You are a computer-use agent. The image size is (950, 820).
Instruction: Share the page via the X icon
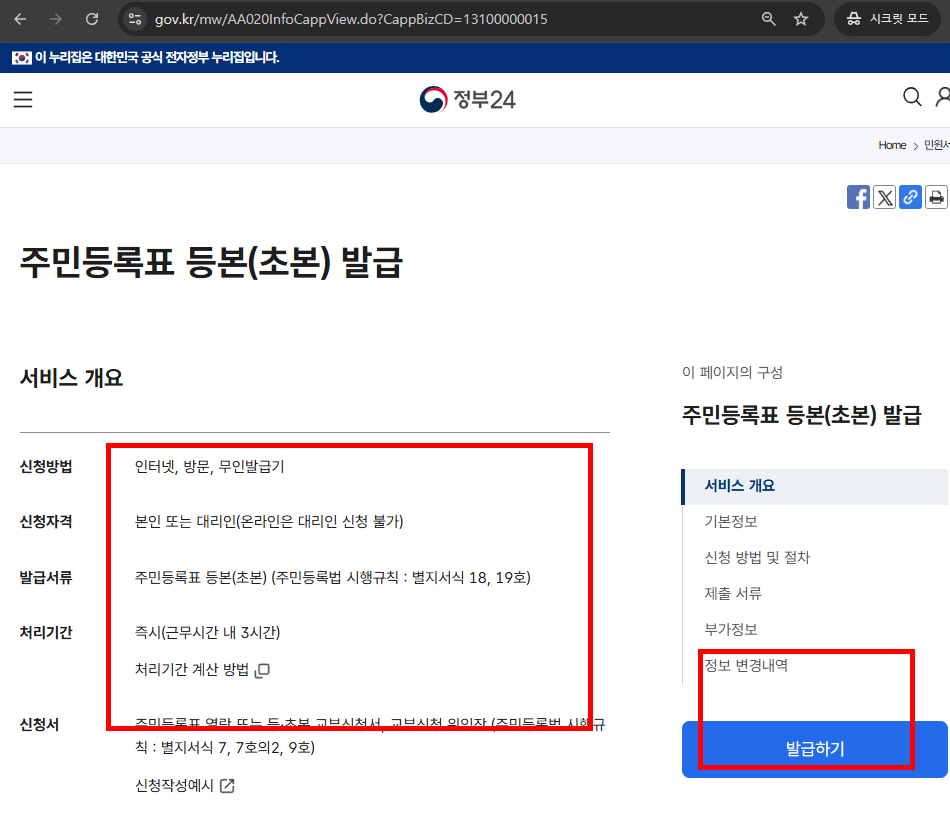(x=884, y=197)
